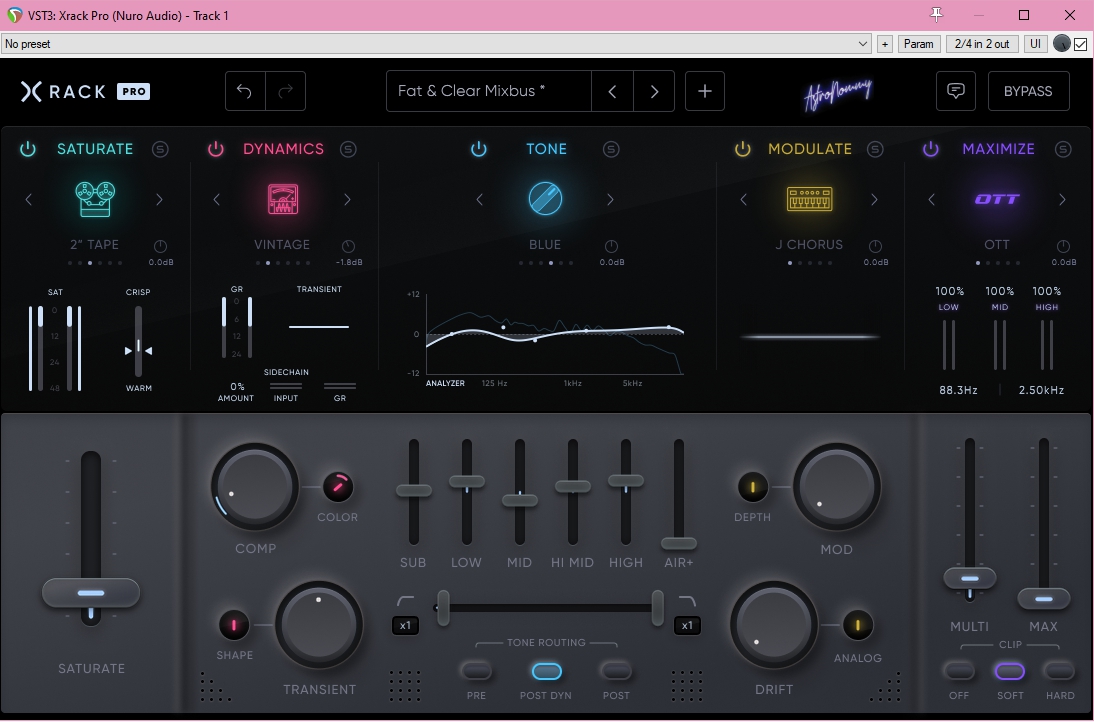Click the J Chorus keyboard icon
Image resolution: width=1094 pixels, height=722 pixels.
809,199
